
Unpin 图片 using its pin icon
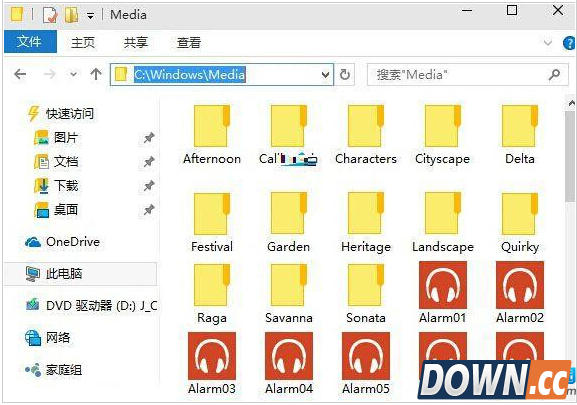coord(149,138)
